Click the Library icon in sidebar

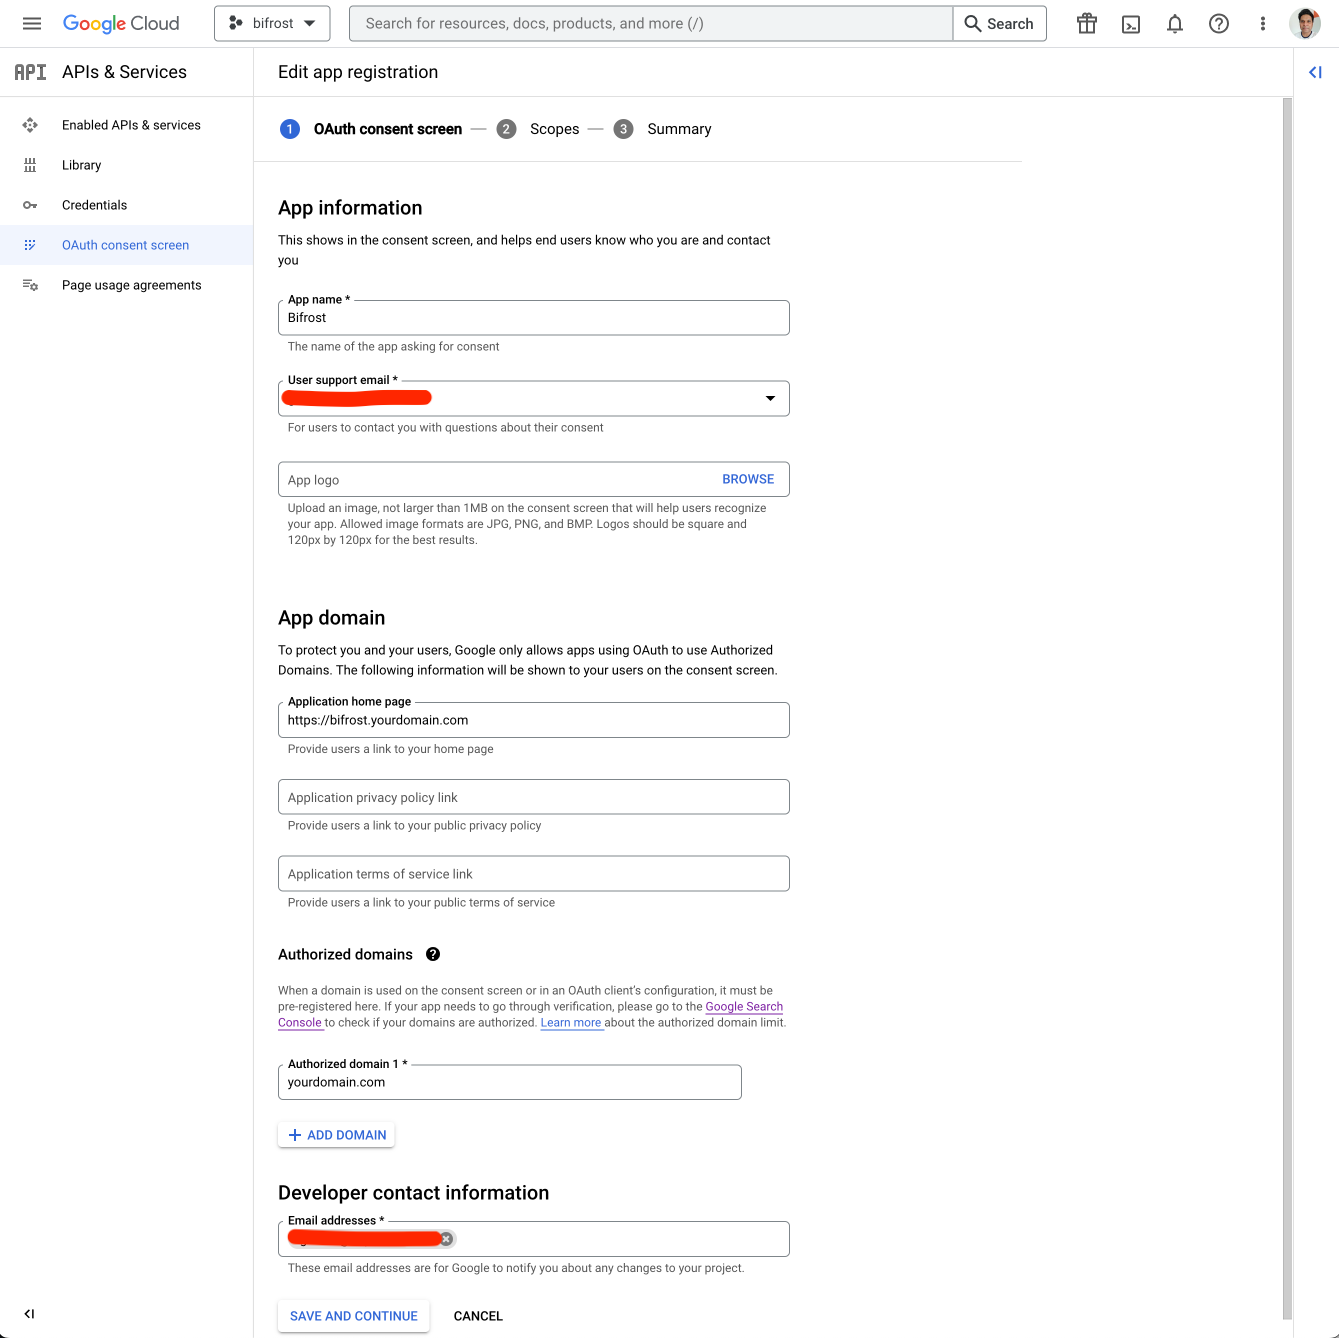pyautogui.click(x=30, y=165)
